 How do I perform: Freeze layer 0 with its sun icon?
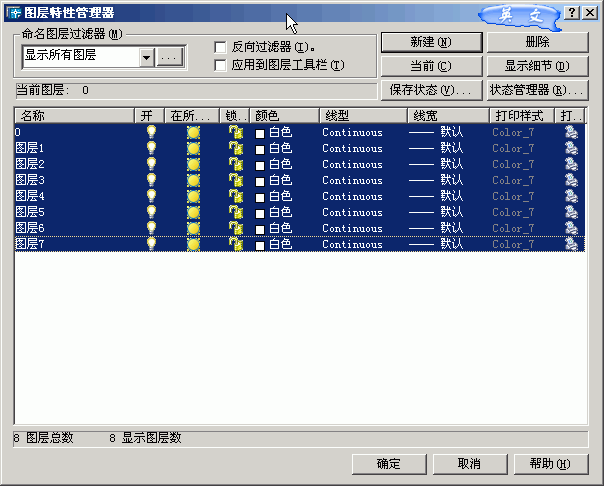tap(193, 132)
